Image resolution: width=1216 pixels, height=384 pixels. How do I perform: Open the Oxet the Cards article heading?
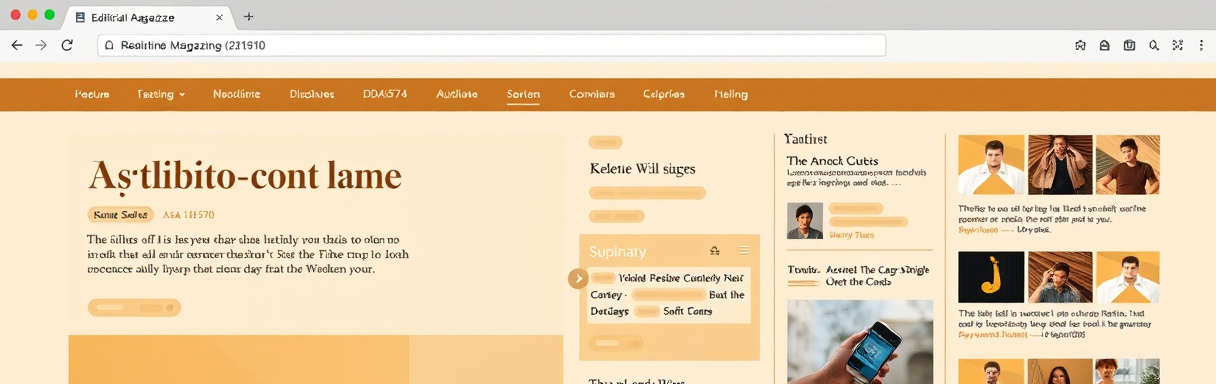(860, 276)
